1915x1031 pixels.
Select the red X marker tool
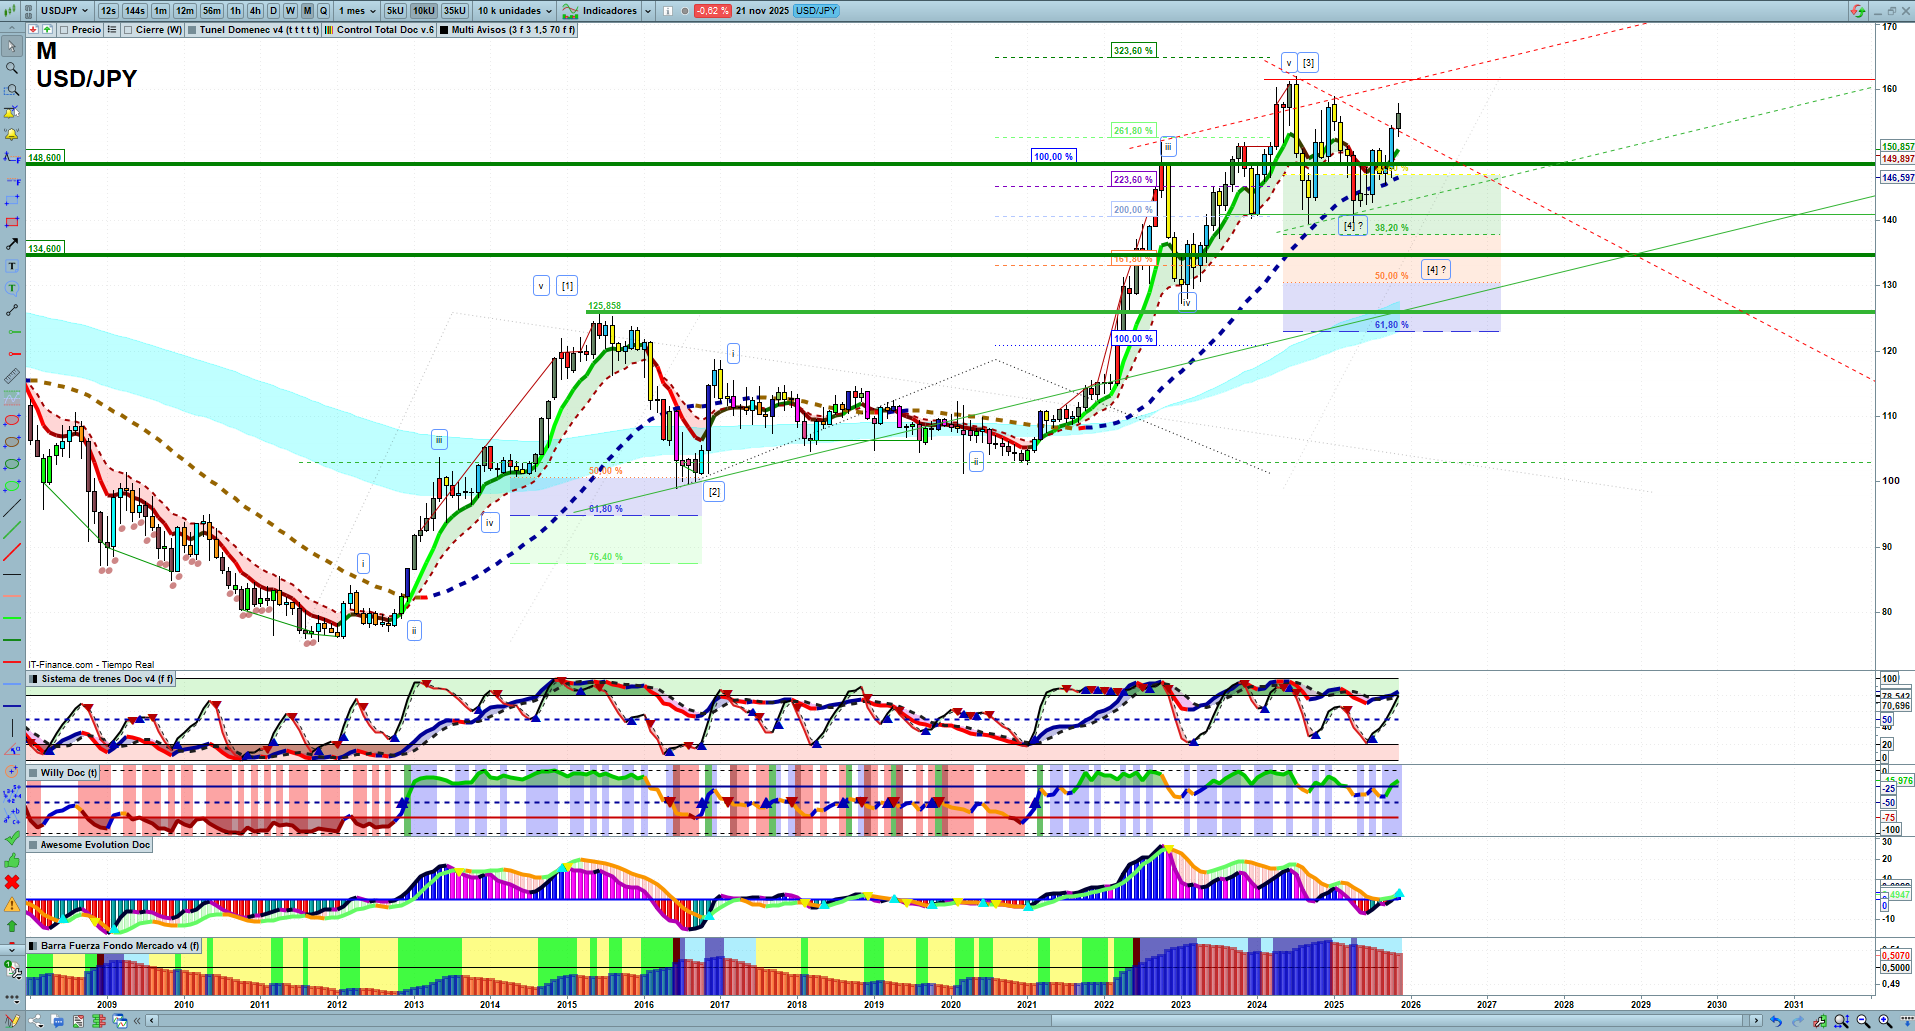pos(12,882)
